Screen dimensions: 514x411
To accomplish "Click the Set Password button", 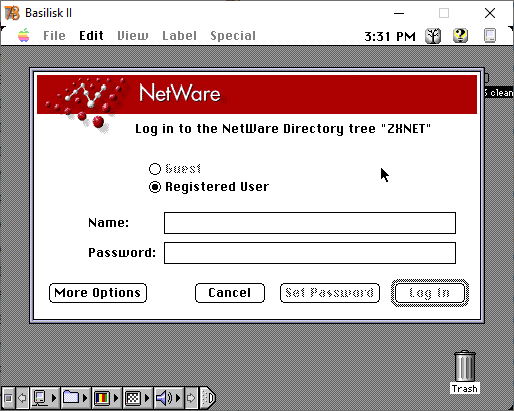I will point(330,293).
